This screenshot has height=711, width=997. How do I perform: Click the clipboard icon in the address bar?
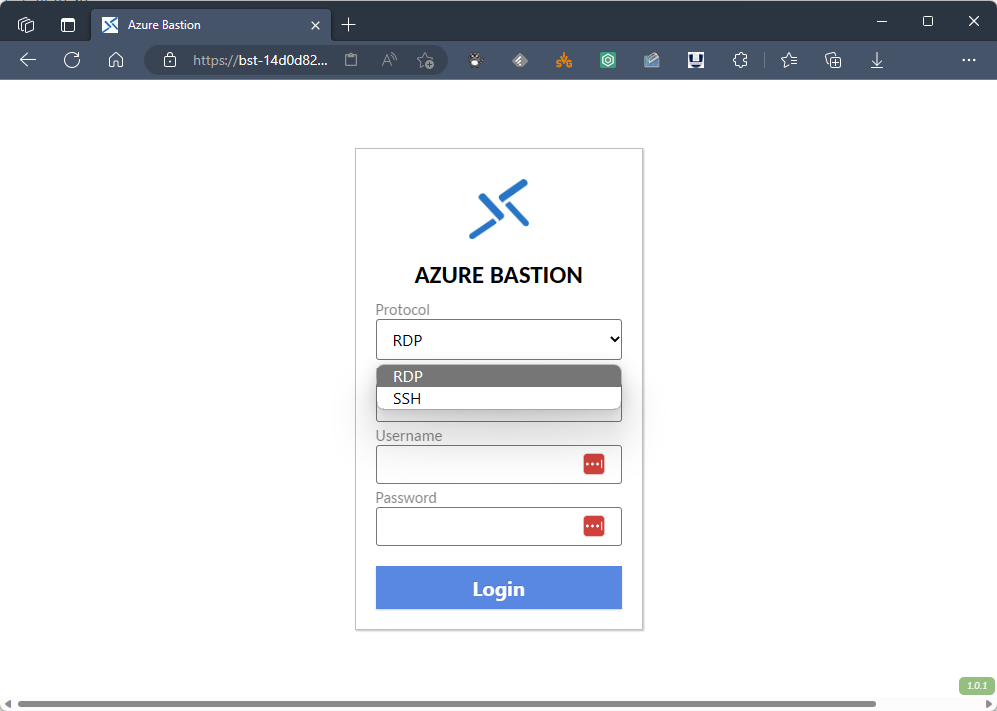click(351, 60)
